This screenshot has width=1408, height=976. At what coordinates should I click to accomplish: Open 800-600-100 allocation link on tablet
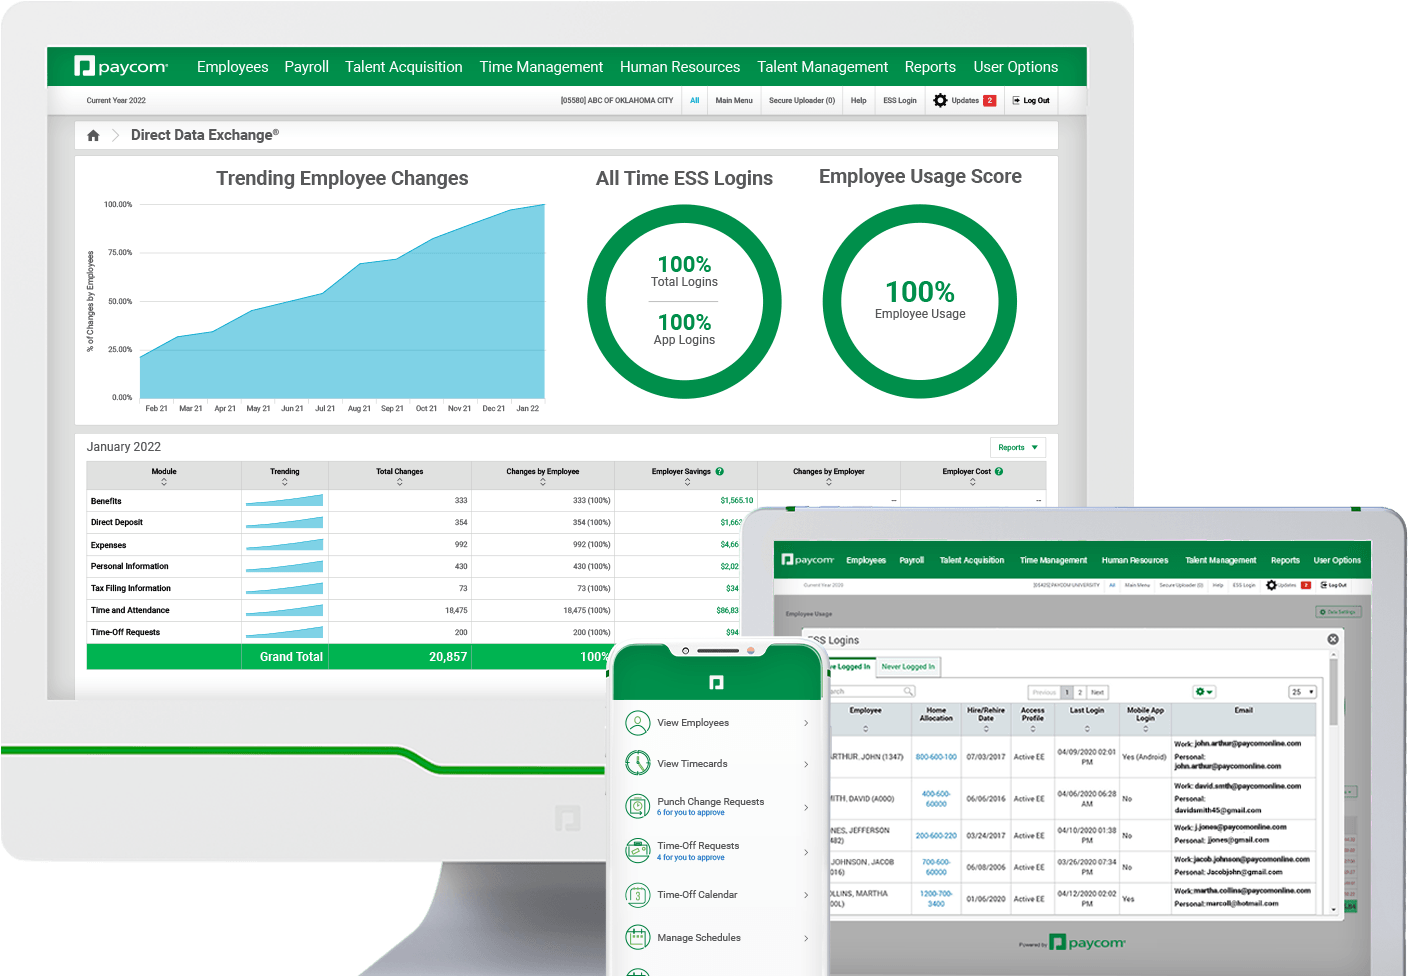[936, 757]
